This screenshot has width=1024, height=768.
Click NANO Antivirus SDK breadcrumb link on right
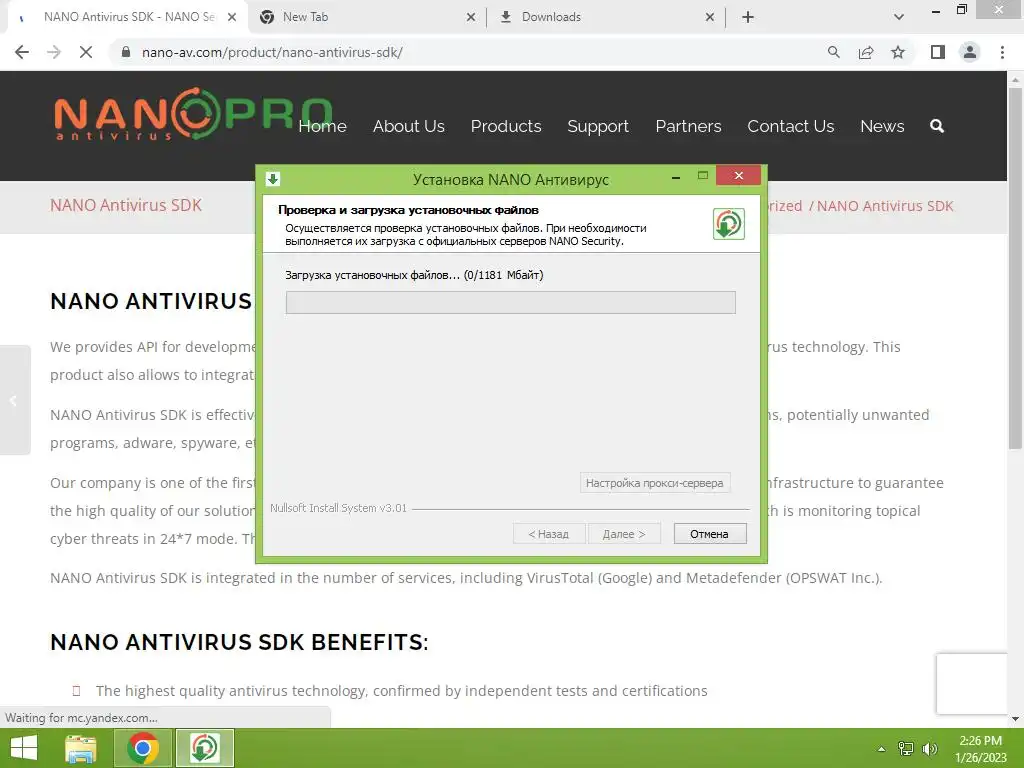click(x=885, y=206)
